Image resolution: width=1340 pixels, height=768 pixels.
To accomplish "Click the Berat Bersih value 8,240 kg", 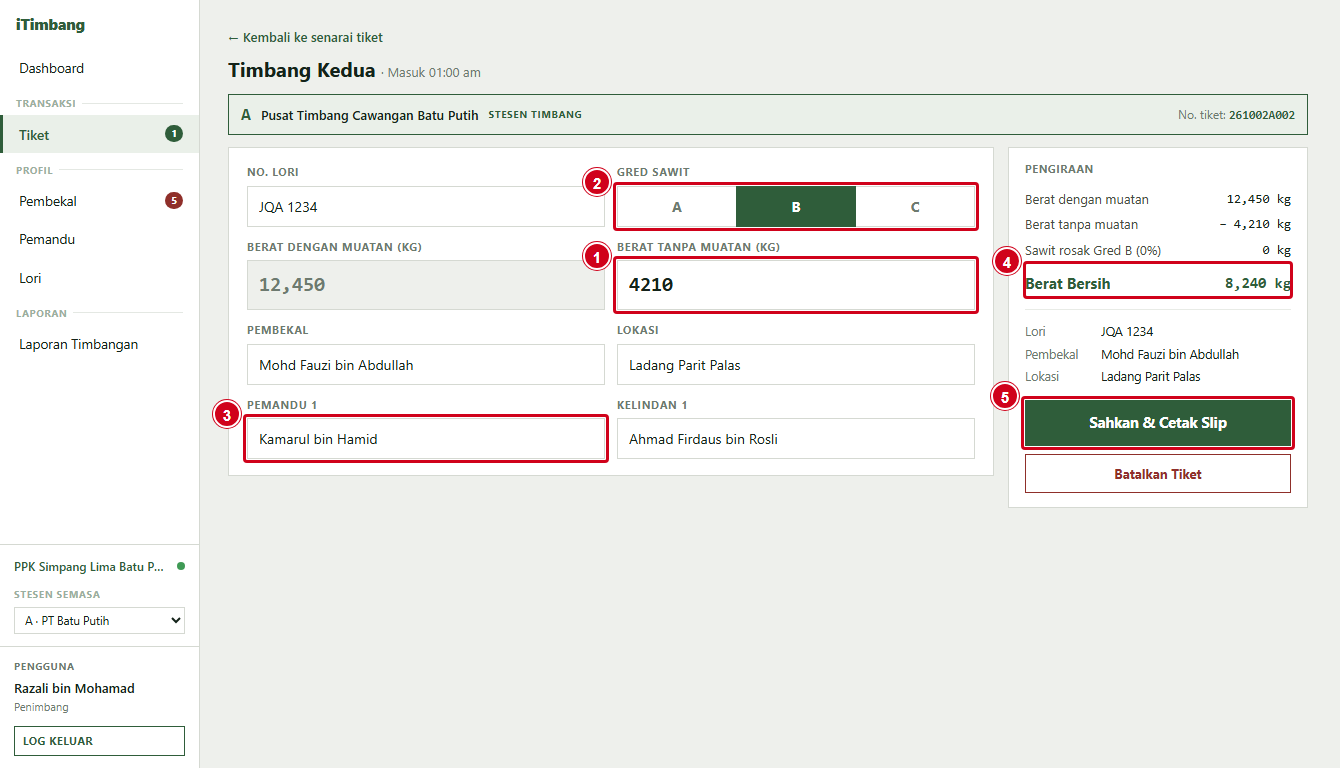I will pos(1258,284).
